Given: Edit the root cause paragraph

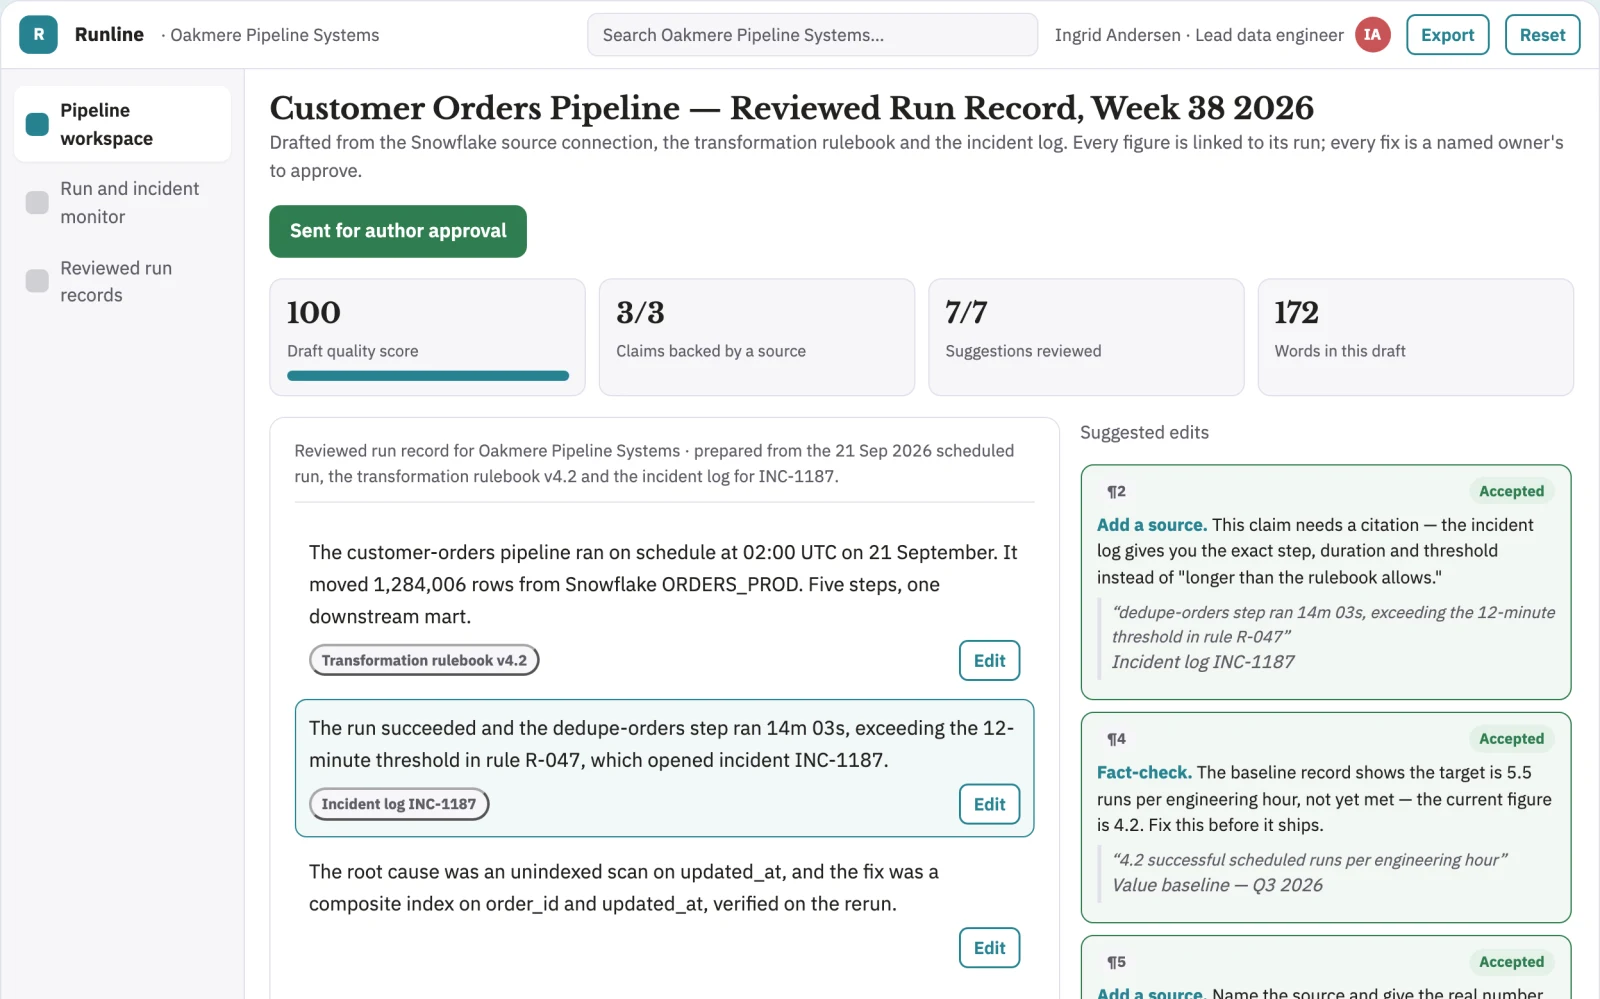Looking at the screenshot, I should pyautogui.click(x=989, y=948).
